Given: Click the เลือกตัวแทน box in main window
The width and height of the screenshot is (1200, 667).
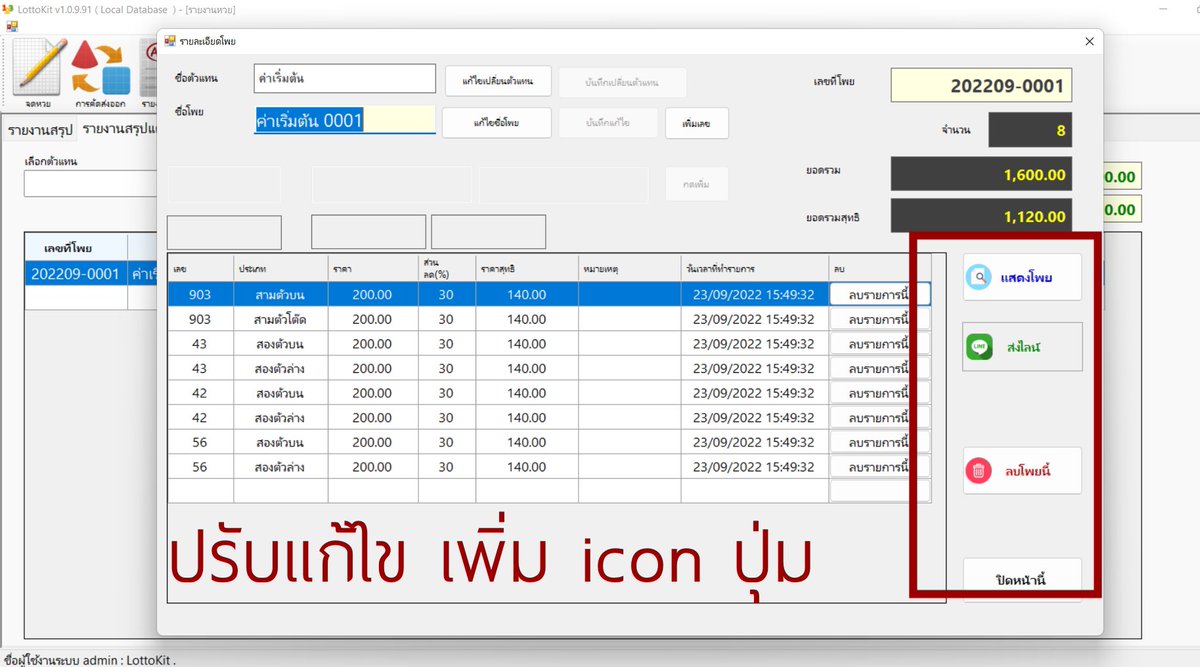Looking at the screenshot, I should point(90,184).
